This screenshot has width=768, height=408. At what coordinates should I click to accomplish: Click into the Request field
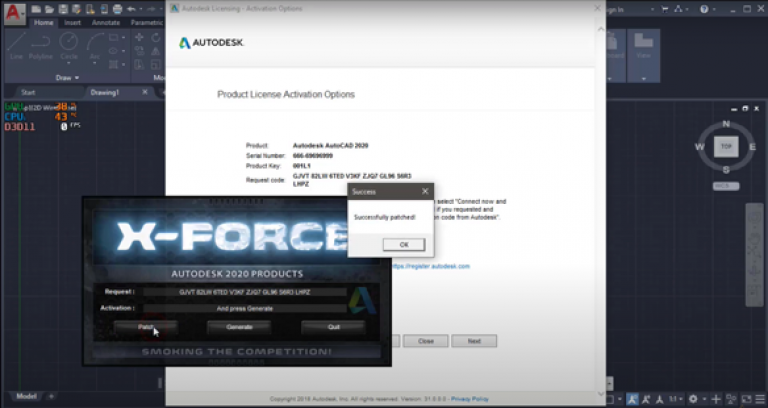click(244, 292)
